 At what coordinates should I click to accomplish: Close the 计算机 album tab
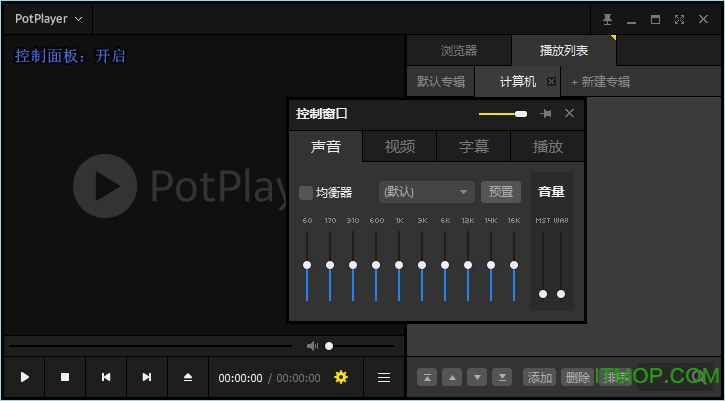(551, 82)
